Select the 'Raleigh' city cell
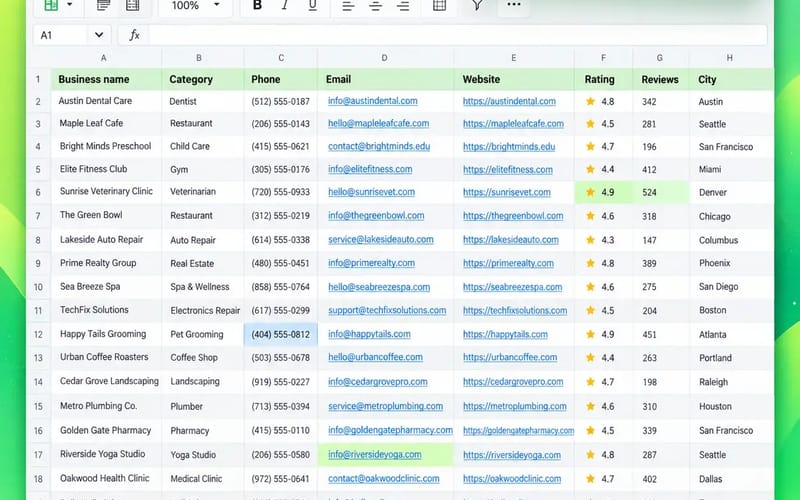 pyautogui.click(x=731, y=382)
